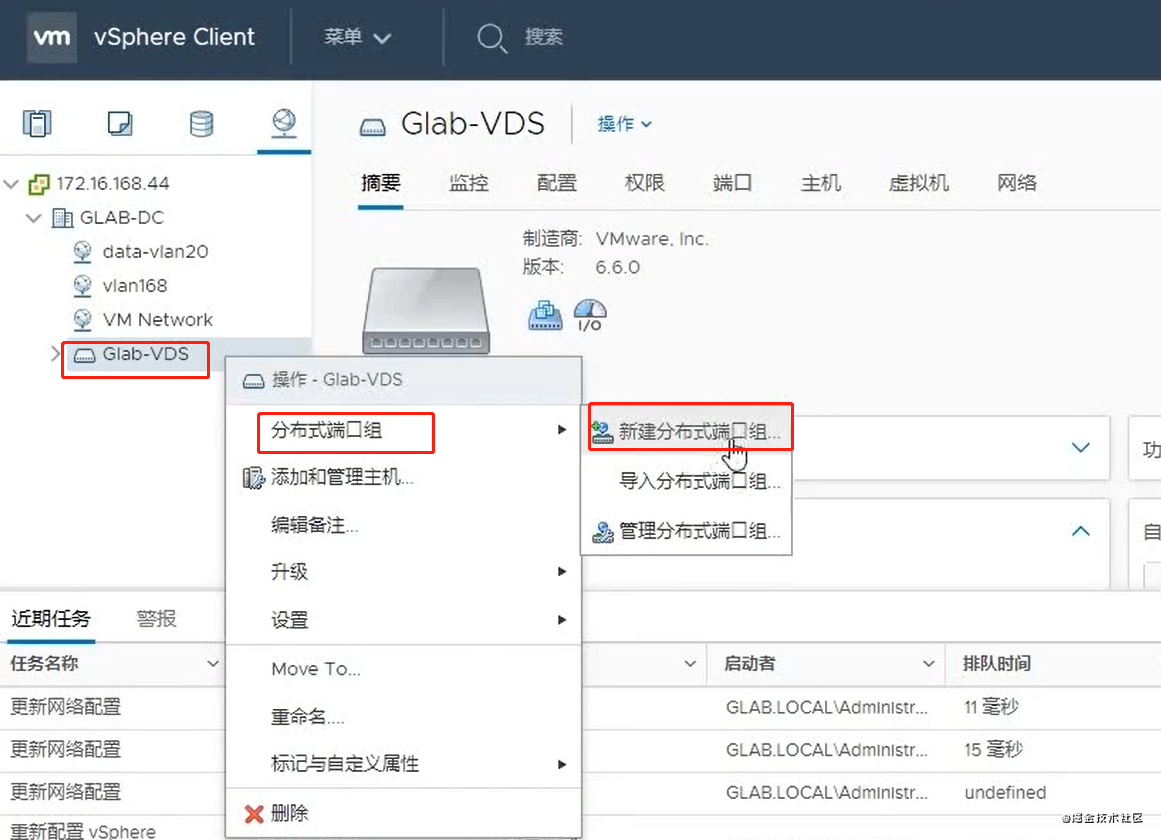Screen dimensions: 1161x840
Task: Choose 重命名 menu entry
Action: 404,717
